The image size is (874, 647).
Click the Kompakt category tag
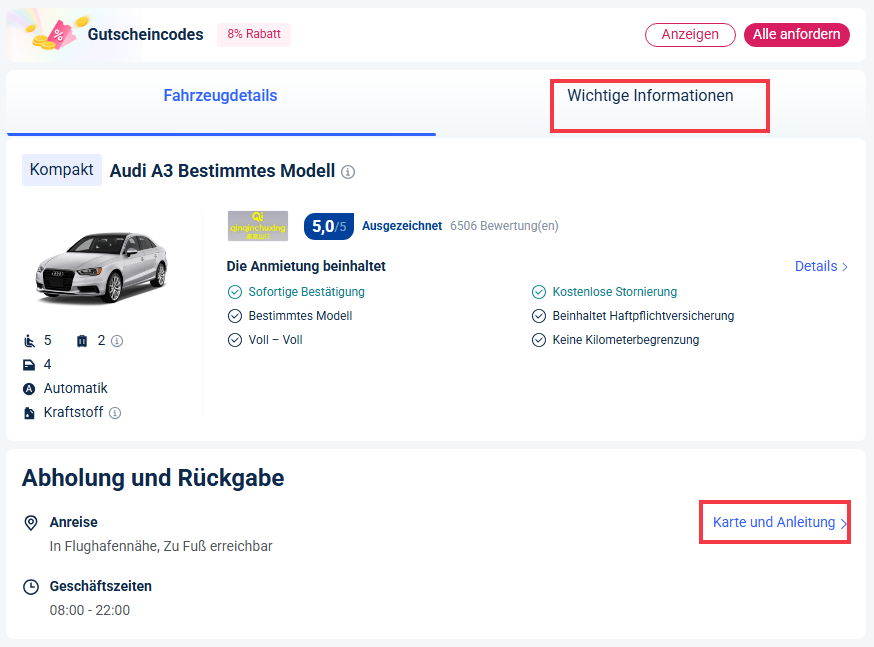point(61,170)
